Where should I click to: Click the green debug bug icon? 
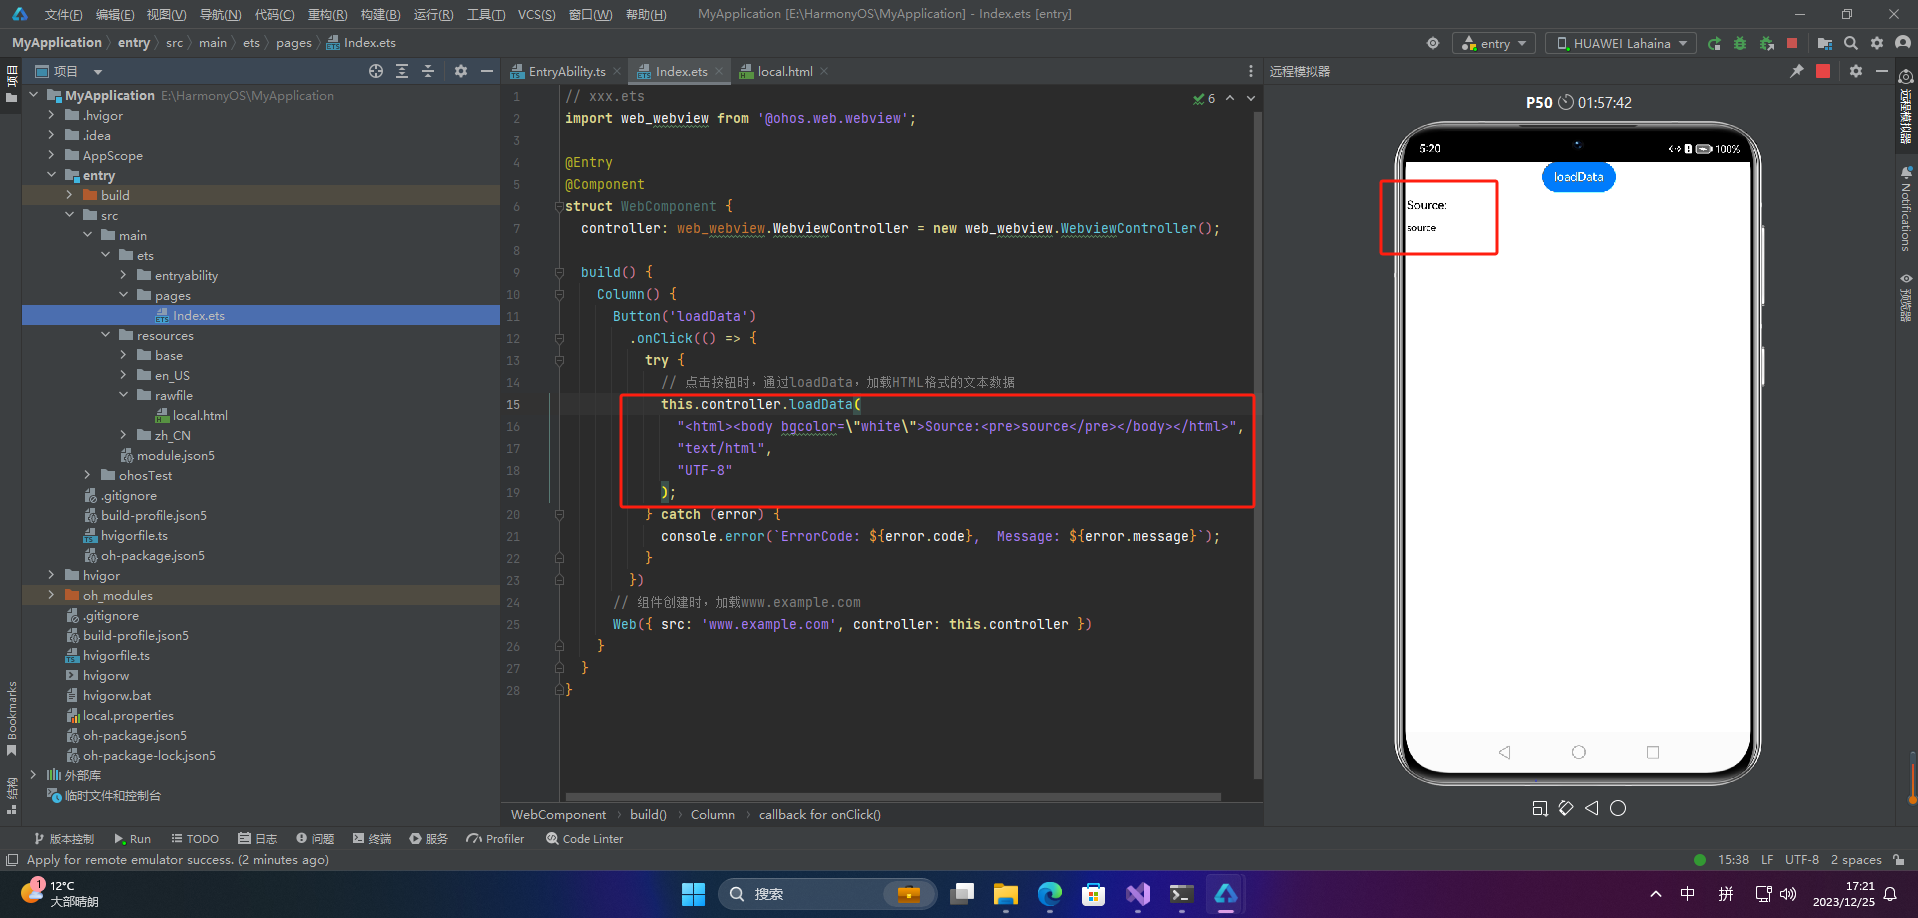pyautogui.click(x=1740, y=43)
